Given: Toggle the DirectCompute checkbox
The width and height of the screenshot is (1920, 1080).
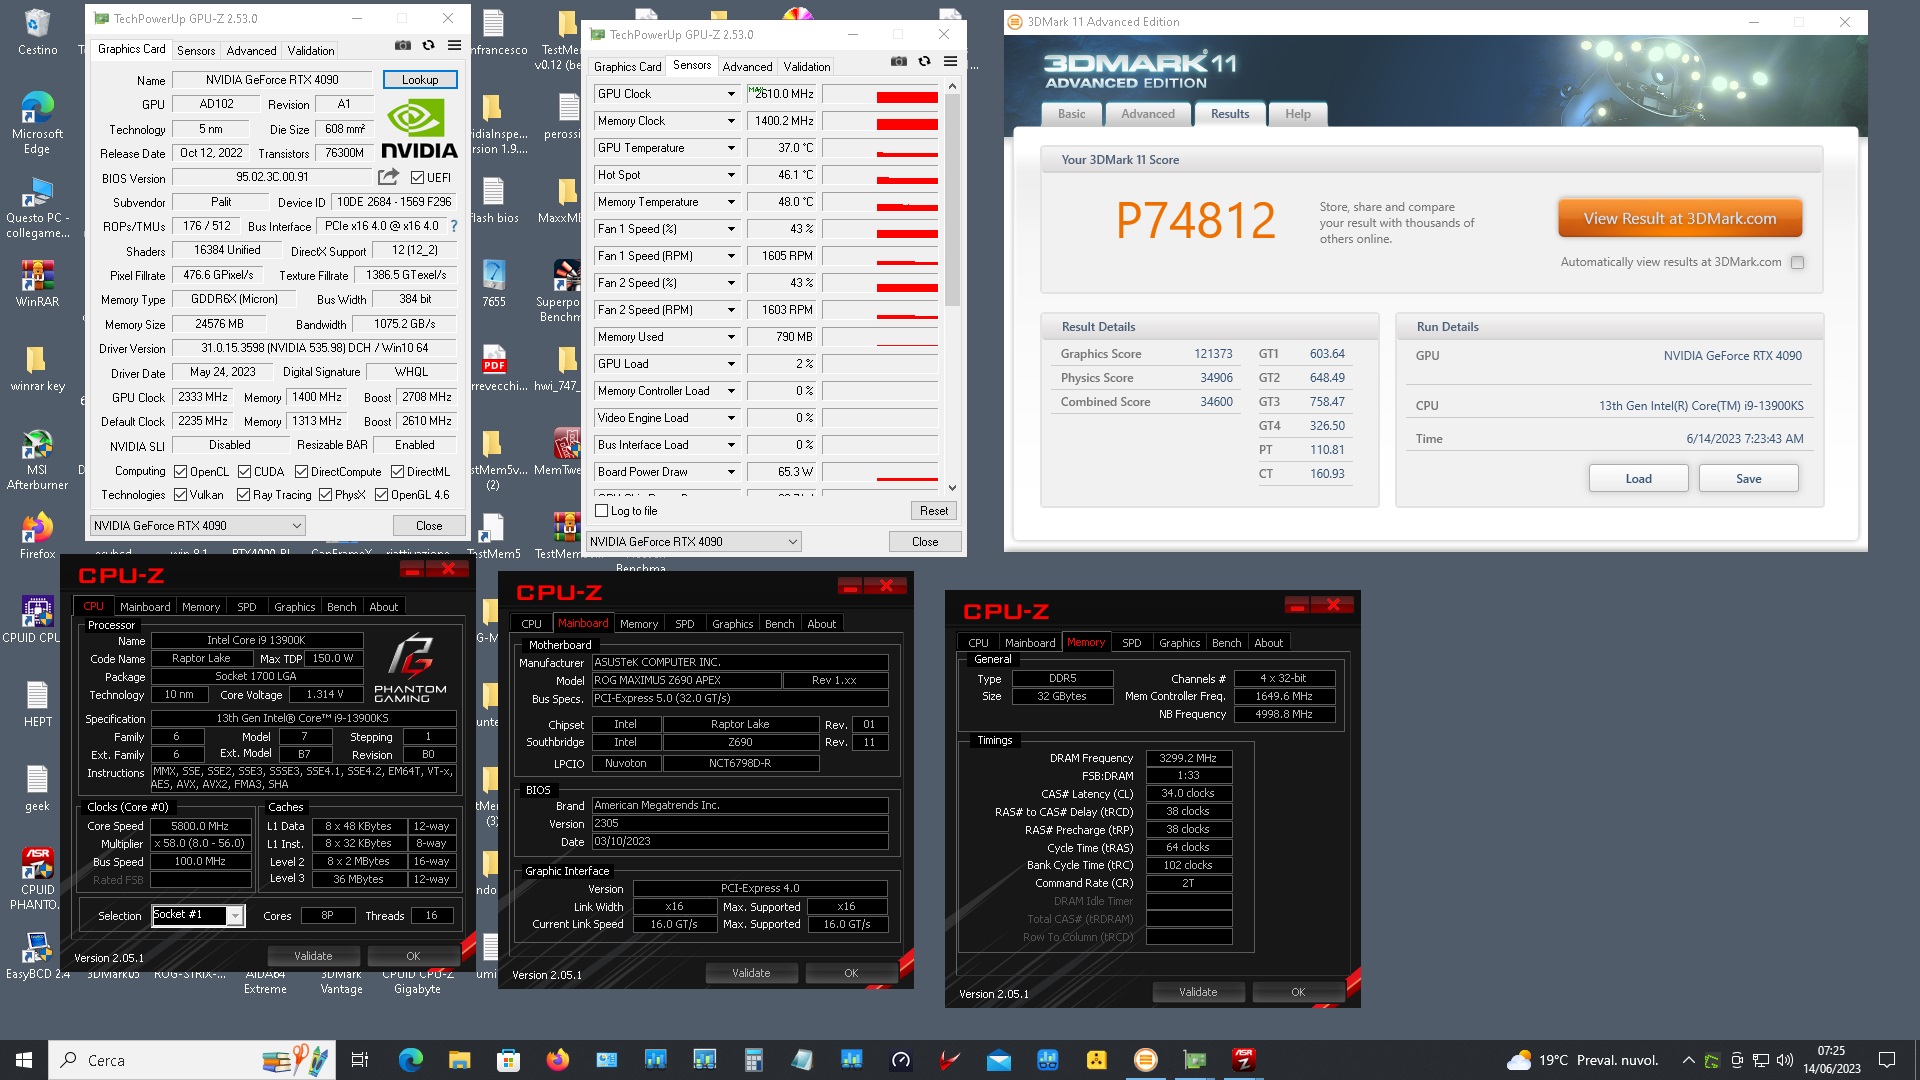Looking at the screenshot, I should coord(301,471).
